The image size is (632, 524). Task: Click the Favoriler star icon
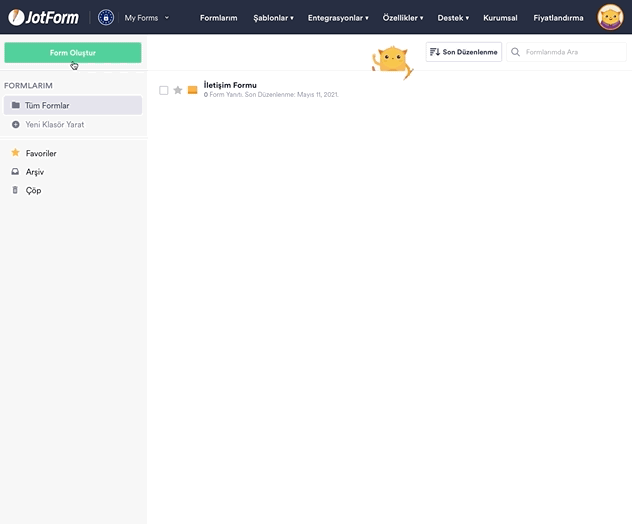pos(15,152)
